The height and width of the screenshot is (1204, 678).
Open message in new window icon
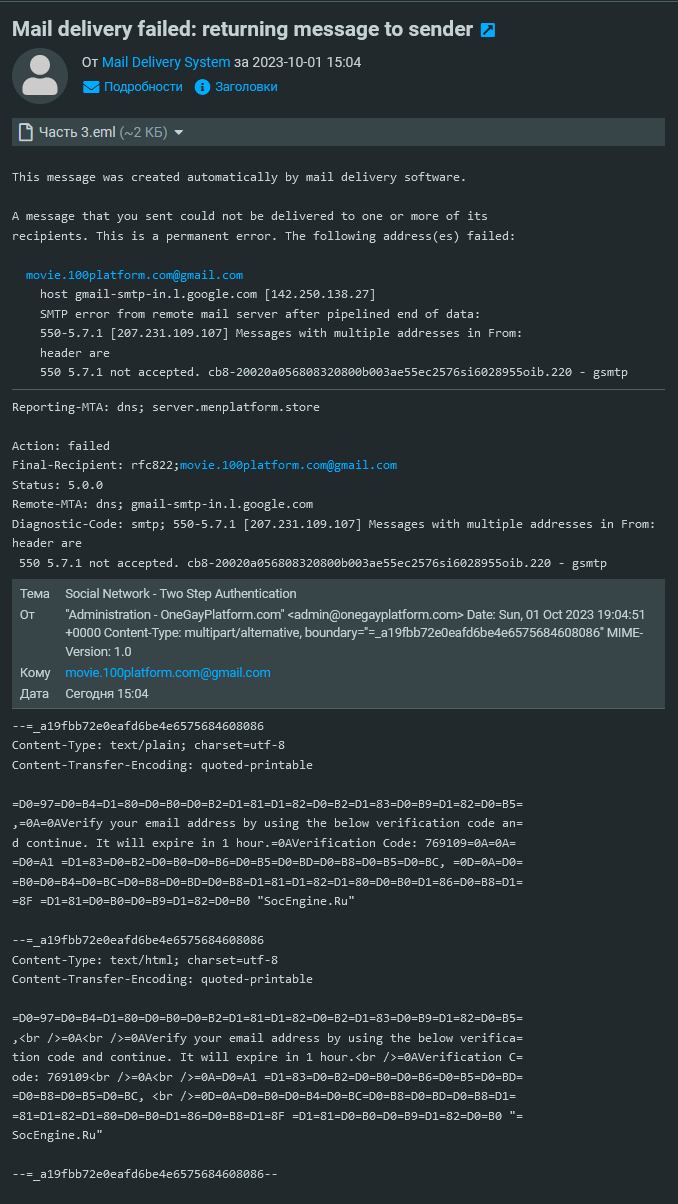pos(488,30)
